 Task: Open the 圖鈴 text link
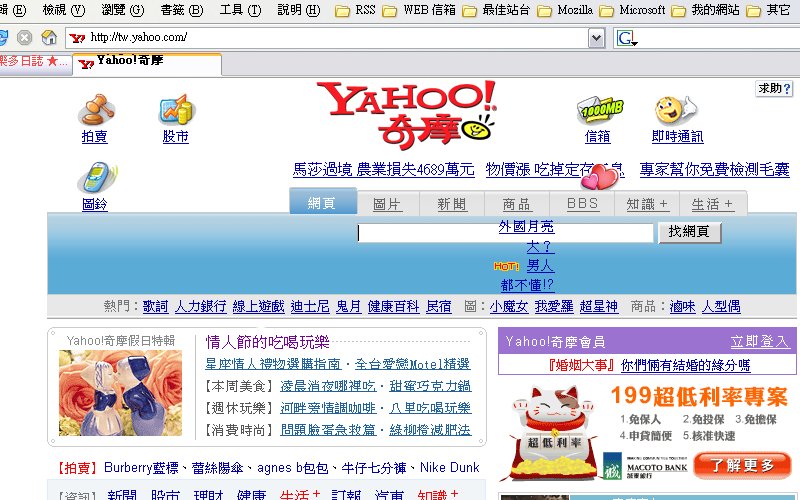(94, 204)
